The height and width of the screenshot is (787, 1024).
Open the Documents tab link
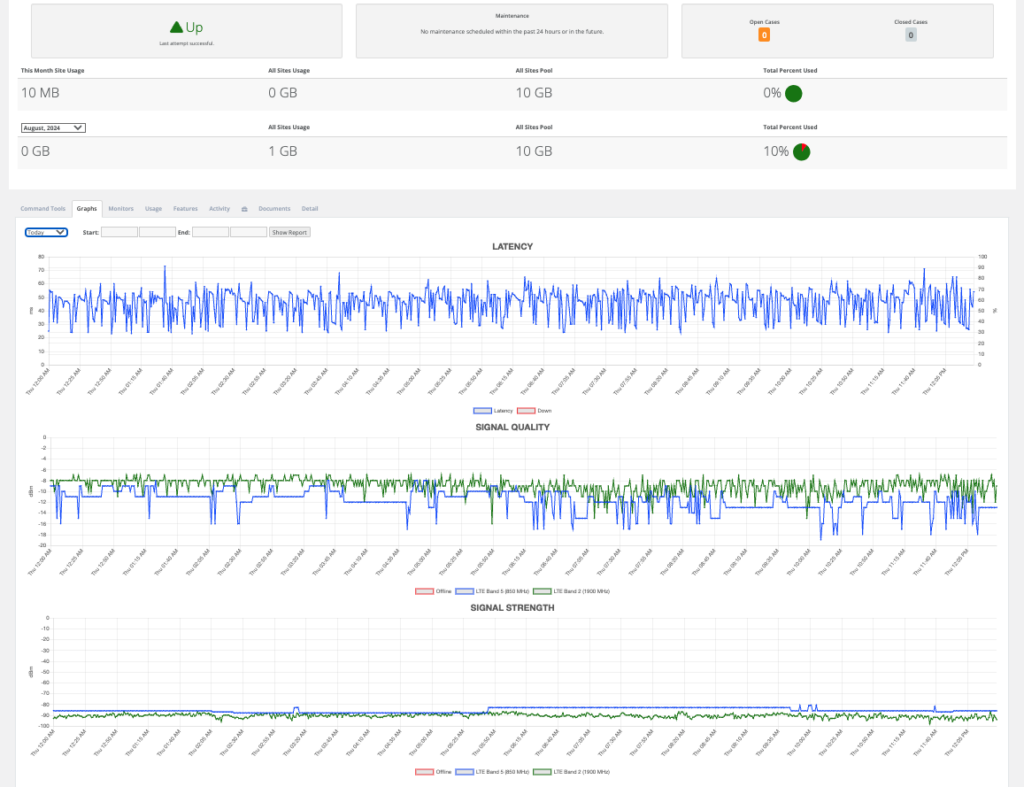277,208
